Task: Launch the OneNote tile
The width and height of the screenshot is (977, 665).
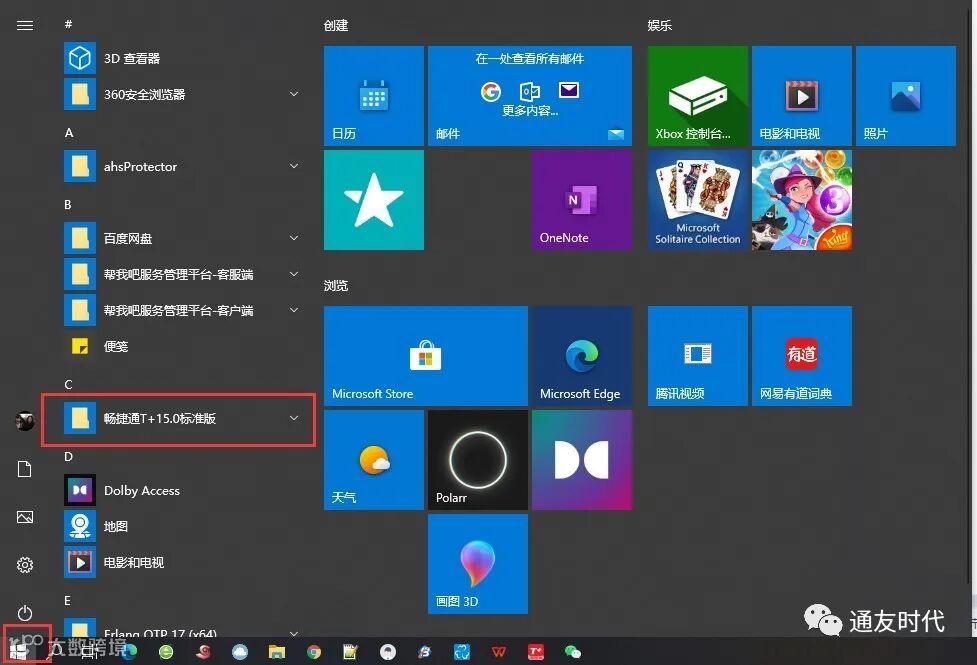Action: [x=582, y=200]
